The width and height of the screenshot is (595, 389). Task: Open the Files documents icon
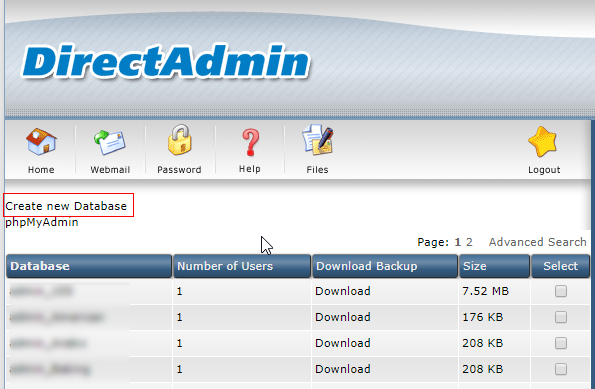pos(318,140)
